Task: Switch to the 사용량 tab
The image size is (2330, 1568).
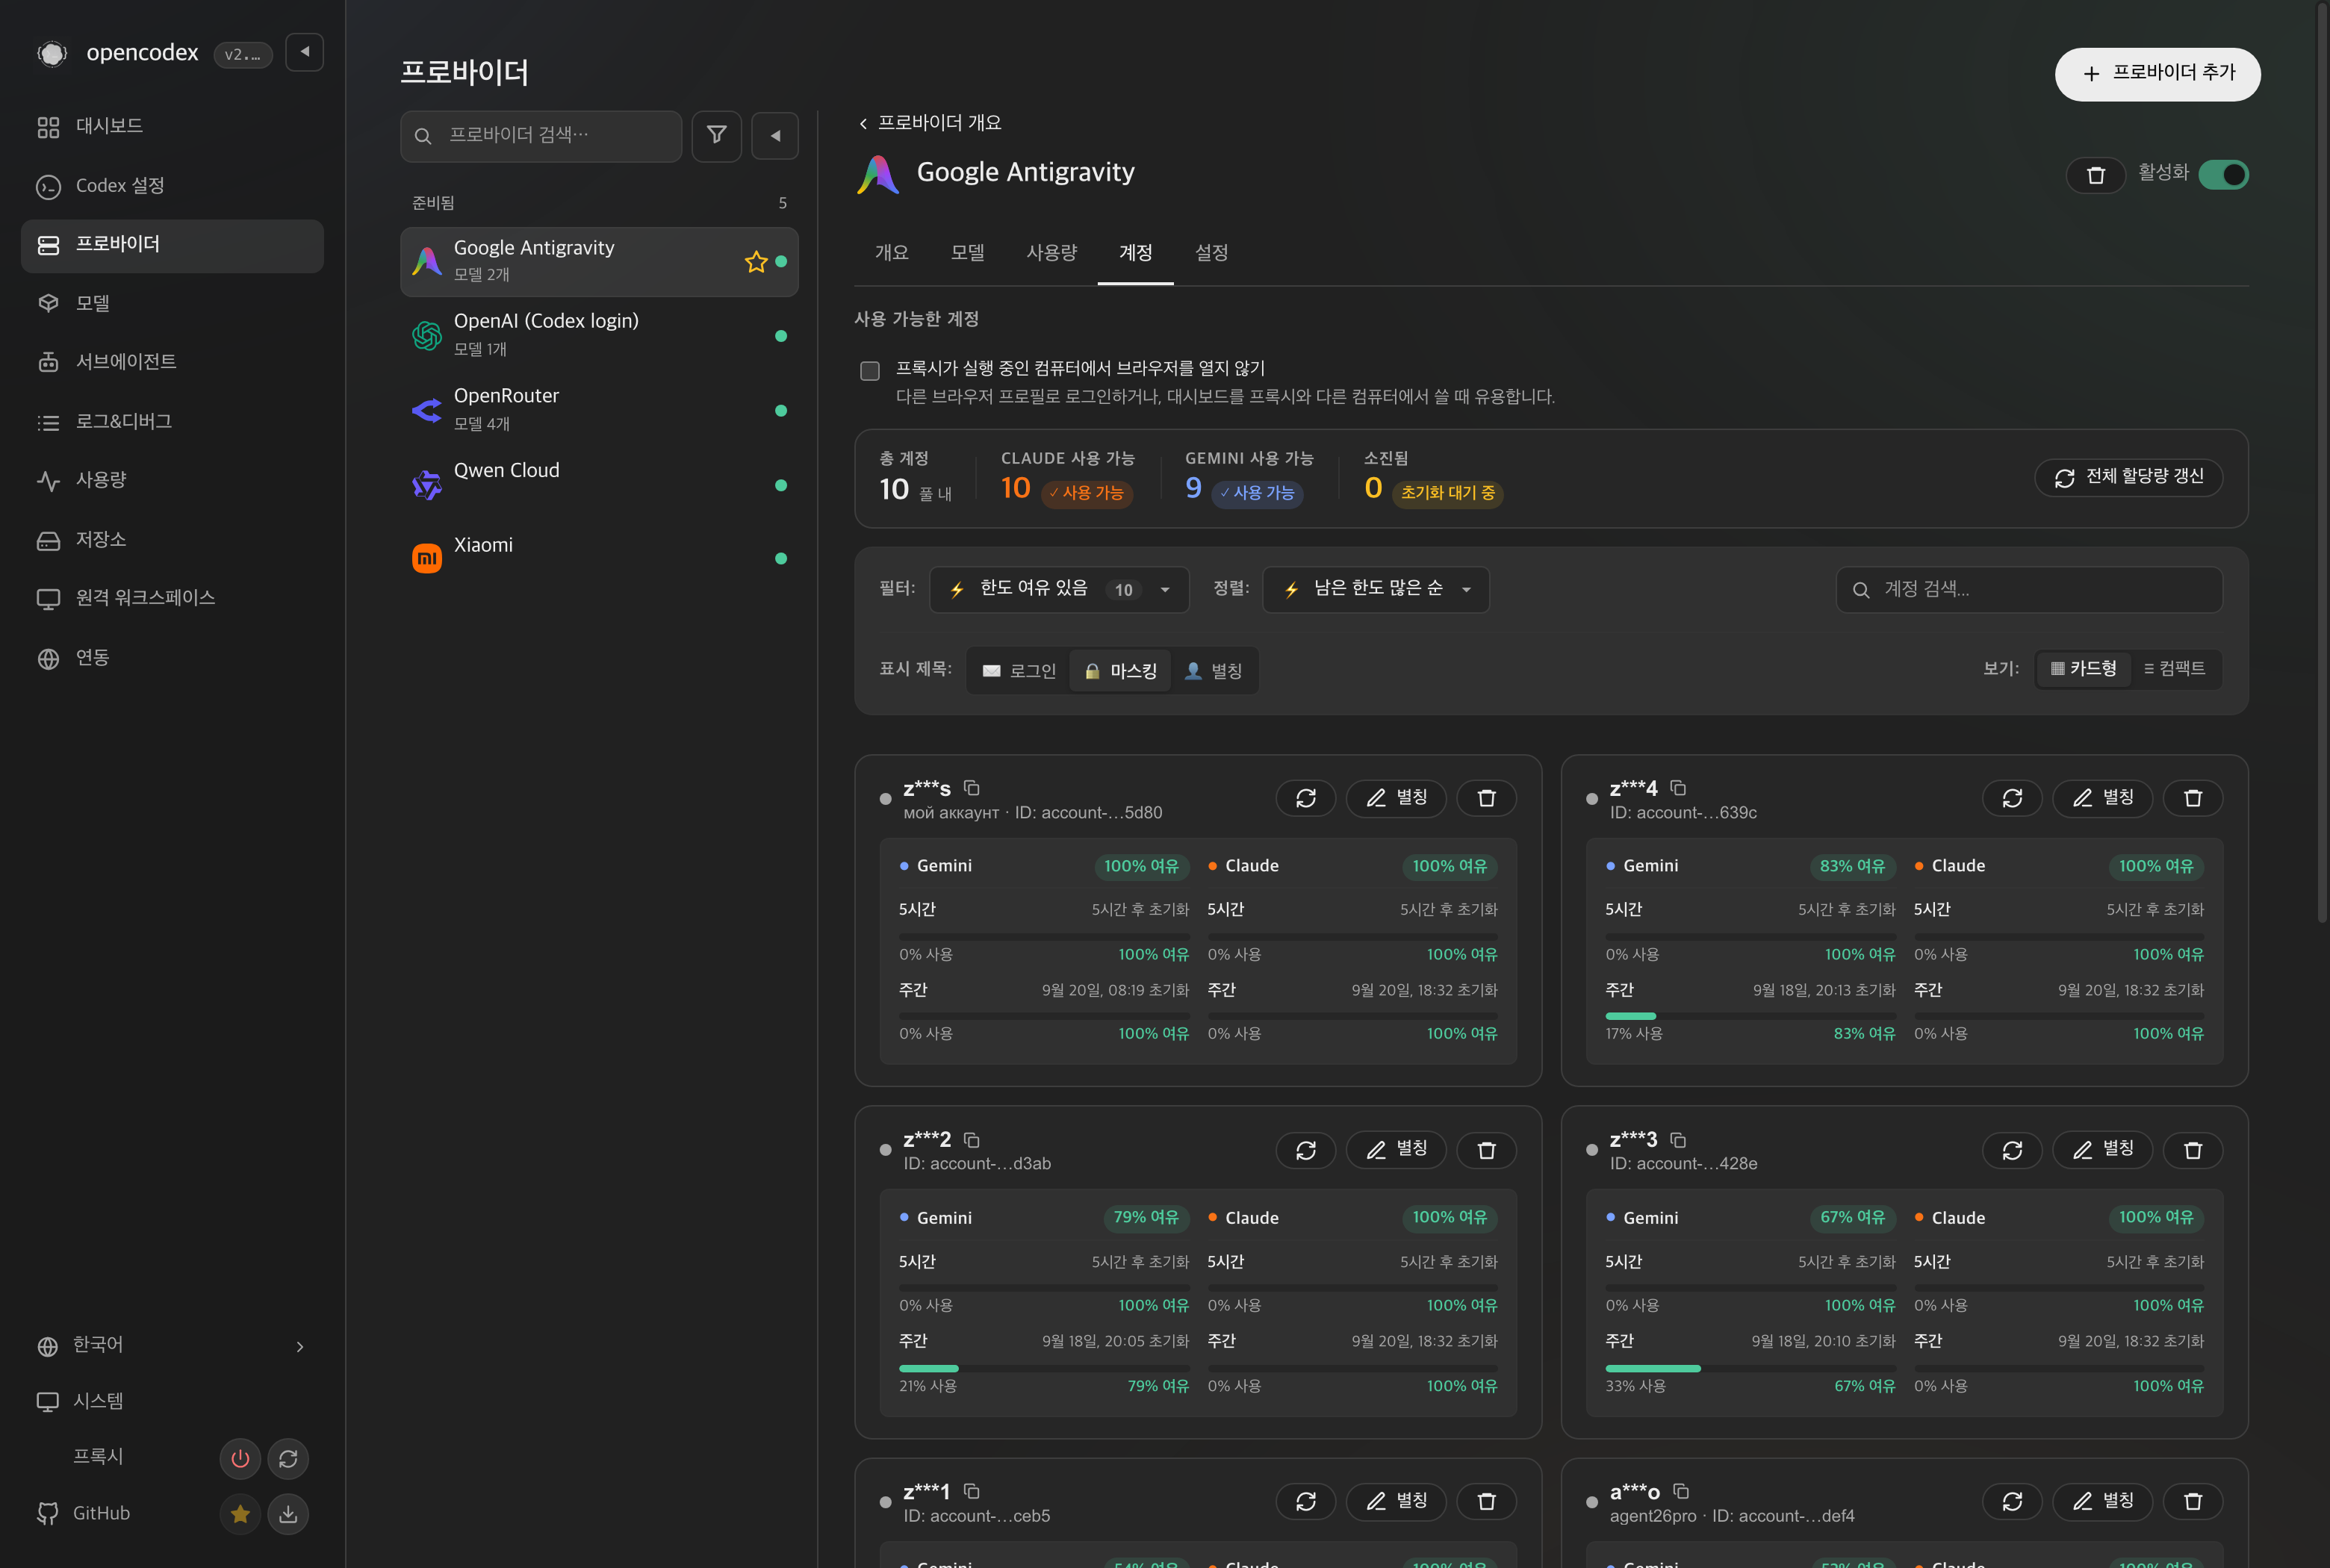Action: (x=1051, y=252)
